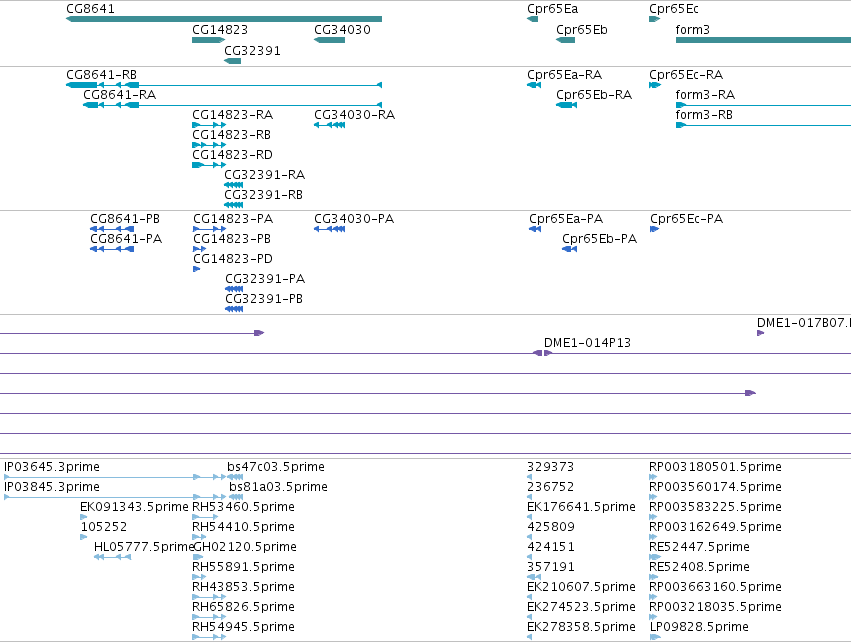Open the HL05777.5prime EST entry

pos(144,548)
